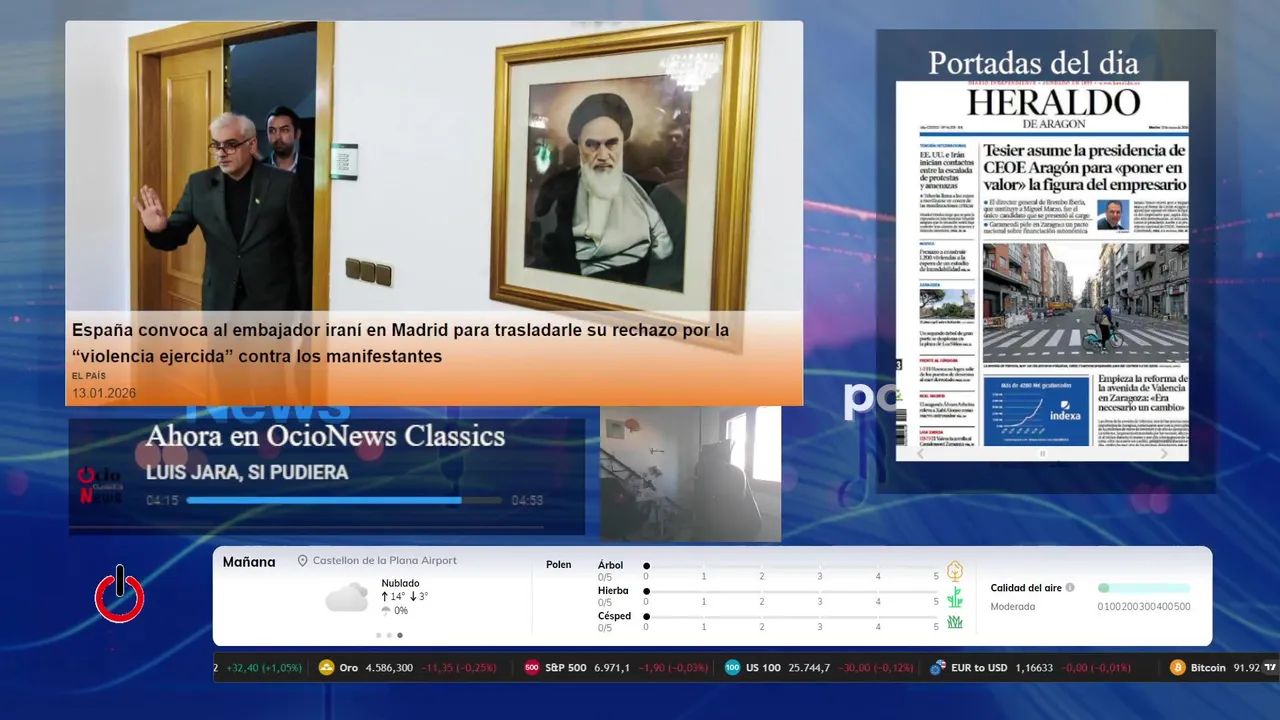Click the gold Oro ticker icon
This screenshot has height=720, width=1280.
click(326, 667)
